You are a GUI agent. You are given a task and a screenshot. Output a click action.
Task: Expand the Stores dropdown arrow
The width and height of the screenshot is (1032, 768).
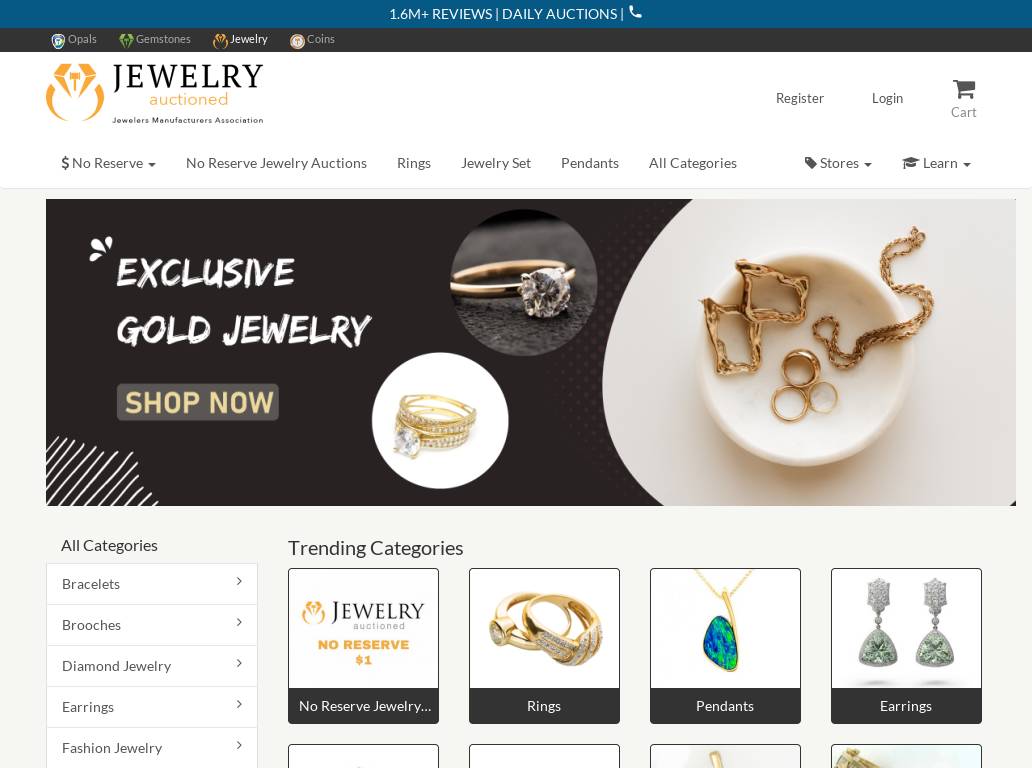(x=867, y=165)
